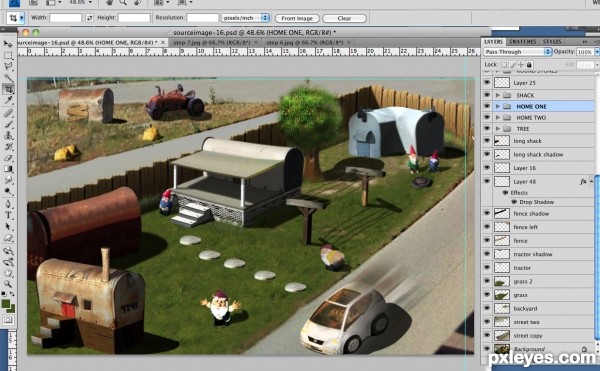Click the crop Width input field
This screenshot has height=371, width=600.
pyautogui.click(x=66, y=18)
